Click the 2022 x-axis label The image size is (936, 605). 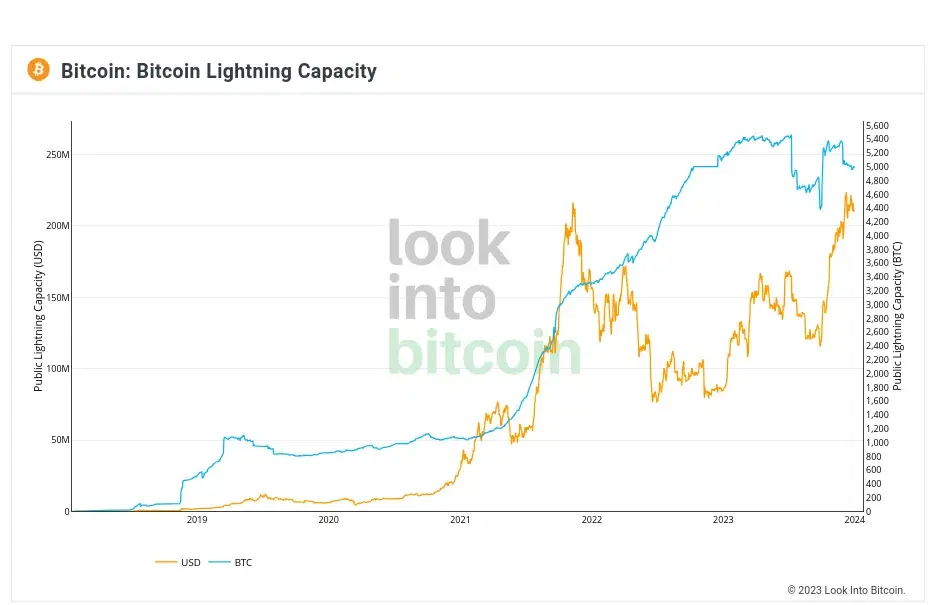tap(592, 520)
